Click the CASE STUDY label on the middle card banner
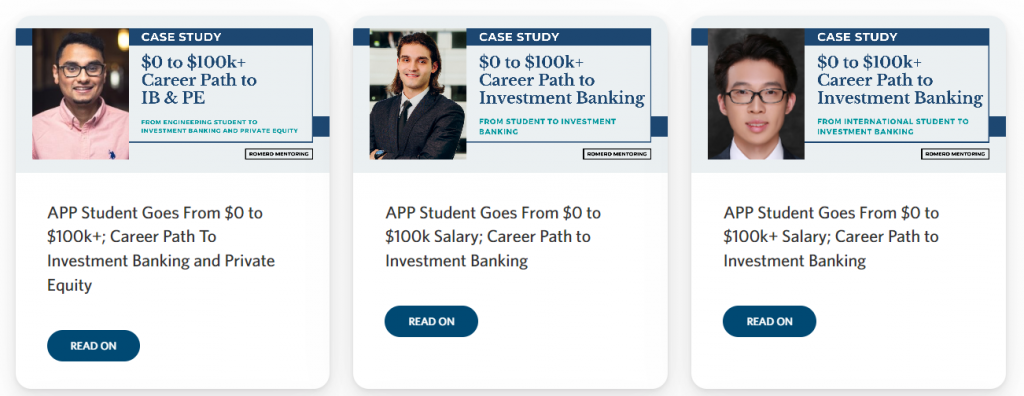The image size is (1024, 396). 519,37
